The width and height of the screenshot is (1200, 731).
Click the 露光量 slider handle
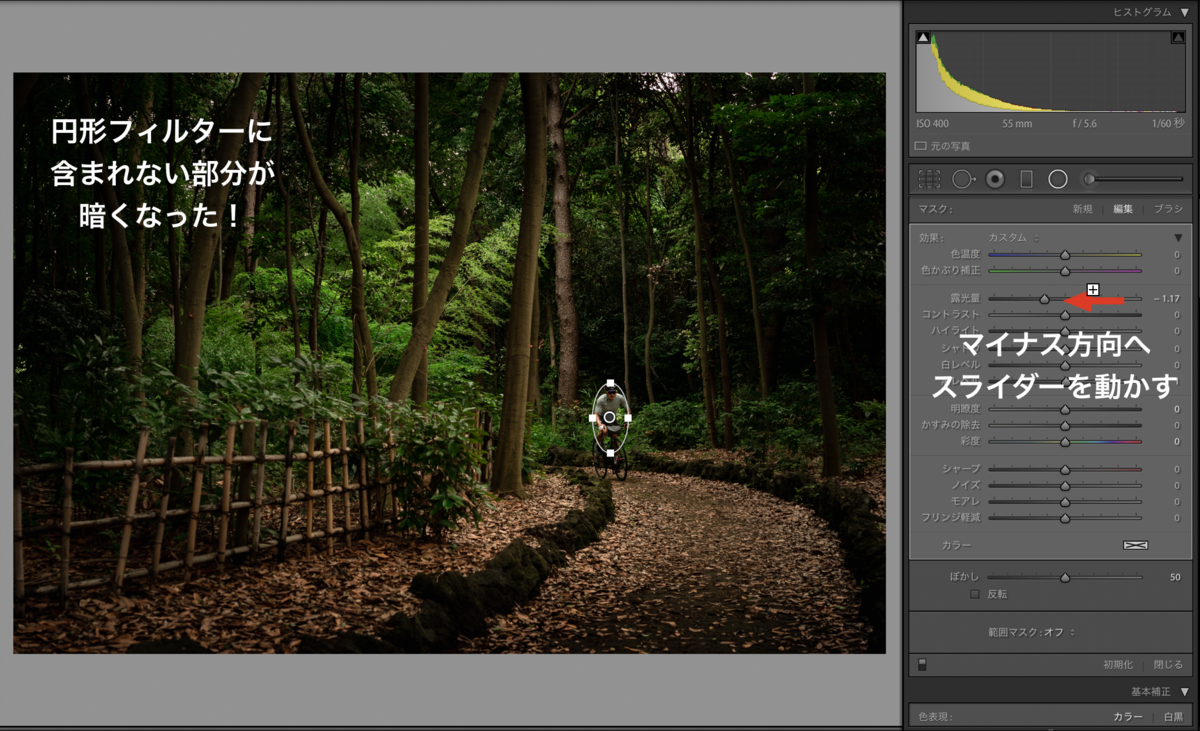[x=1044, y=299]
